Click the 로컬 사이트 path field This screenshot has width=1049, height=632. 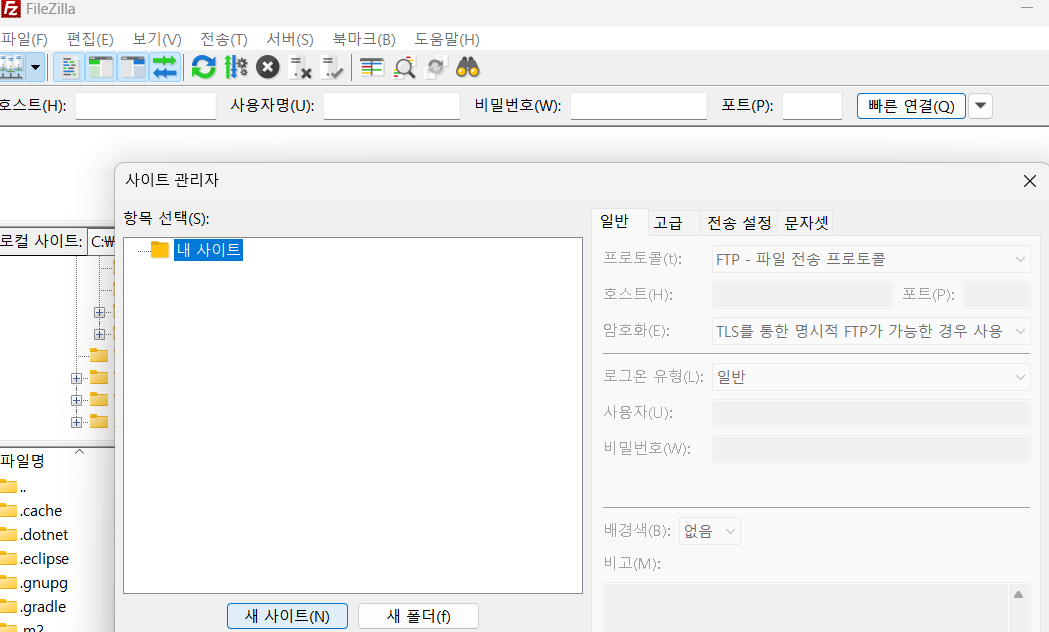coord(102,241)
